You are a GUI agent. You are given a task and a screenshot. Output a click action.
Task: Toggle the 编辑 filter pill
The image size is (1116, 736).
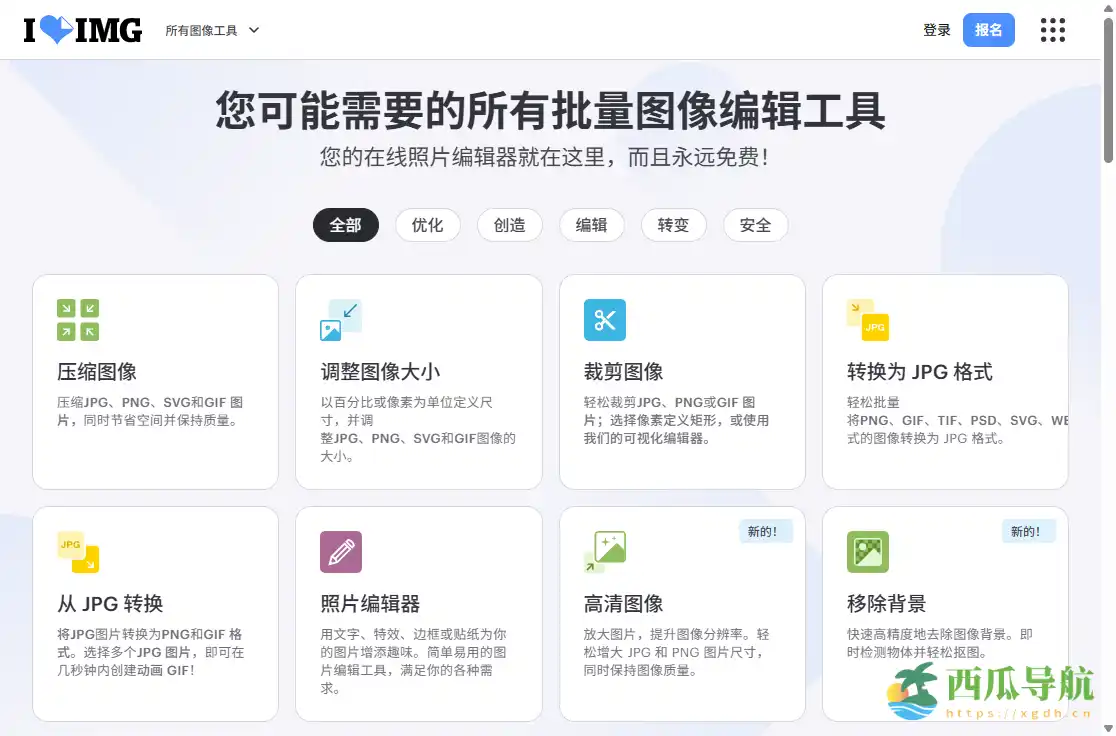click(592, 225)
